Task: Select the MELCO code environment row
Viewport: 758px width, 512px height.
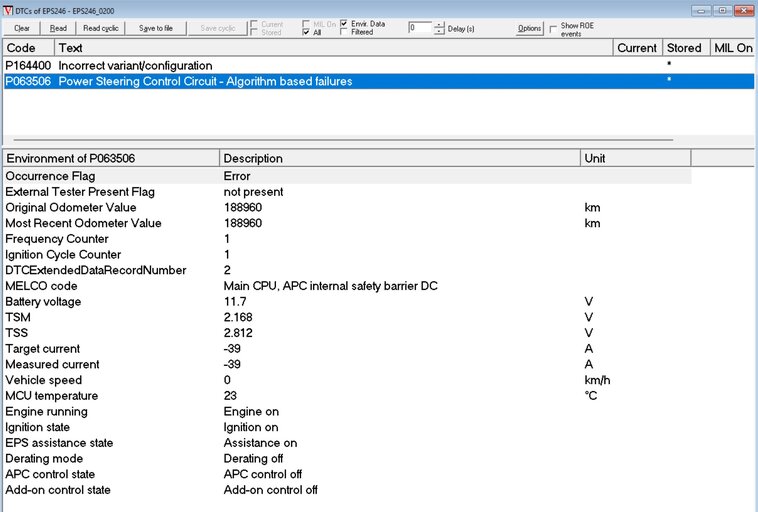Action: 347,286
